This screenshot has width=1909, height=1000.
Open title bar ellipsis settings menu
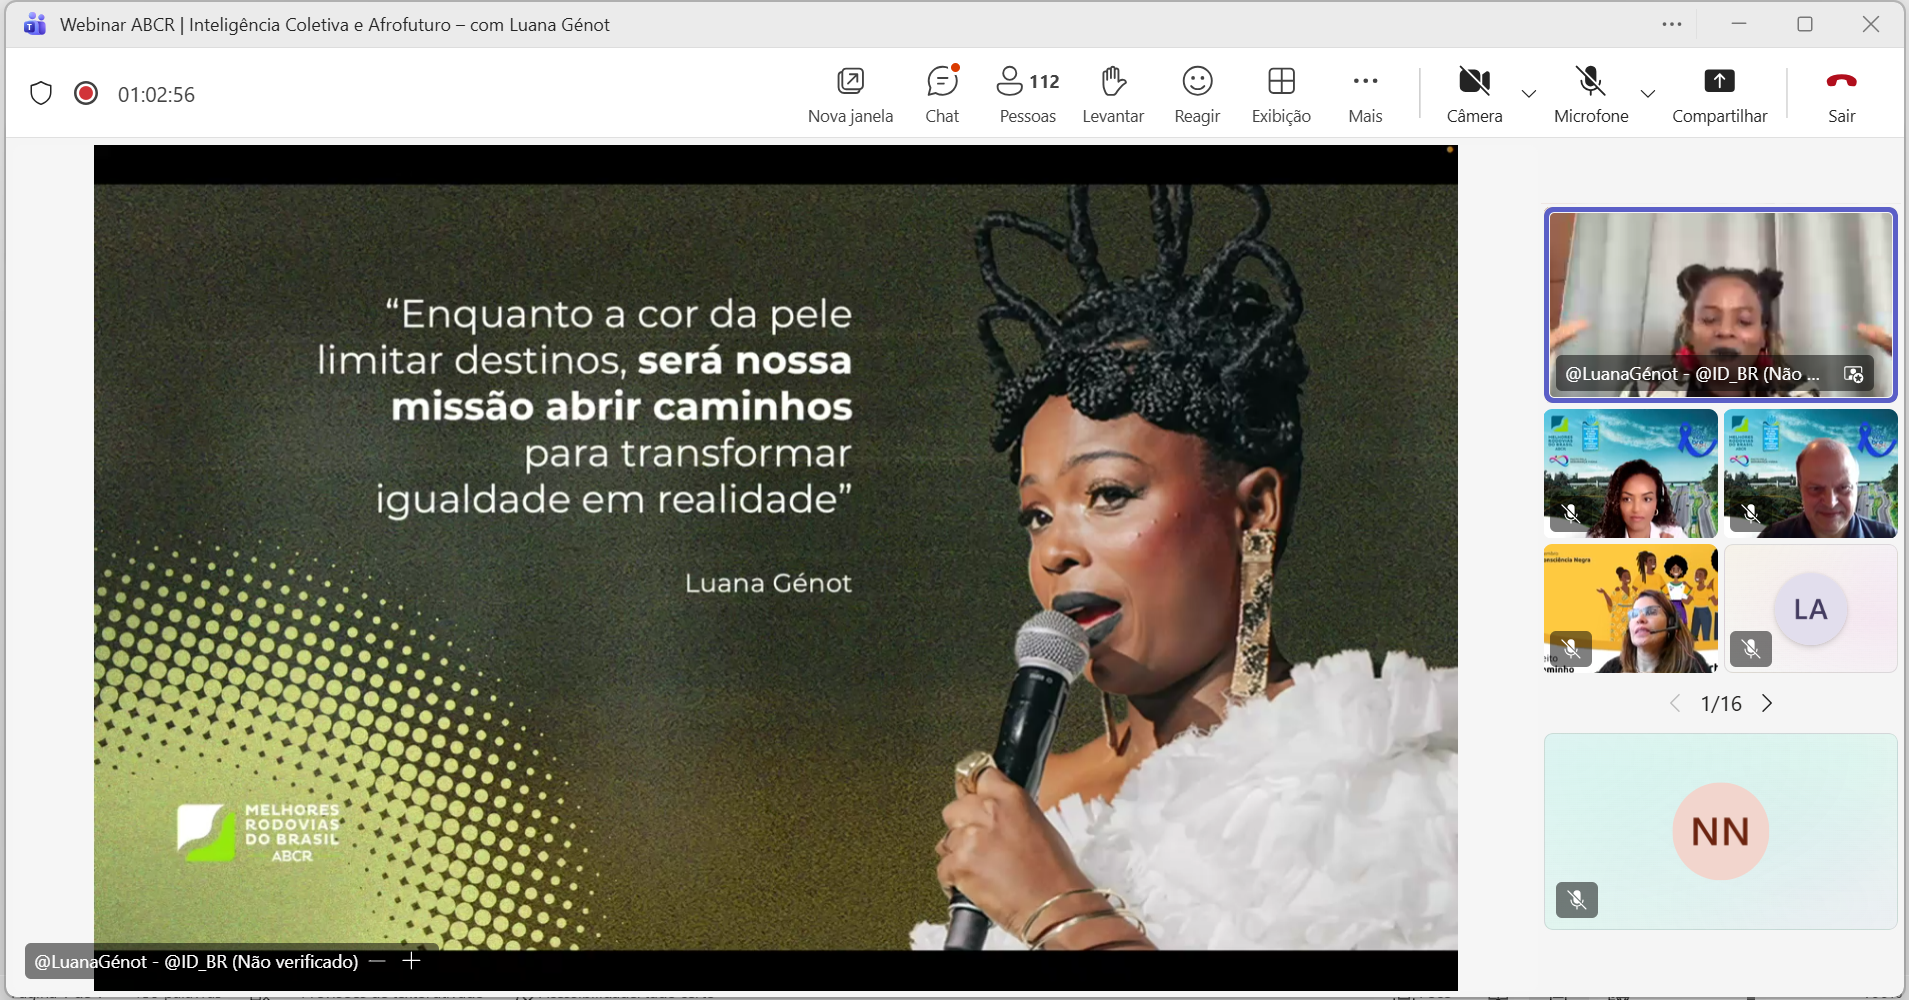tap(1672, 24)
